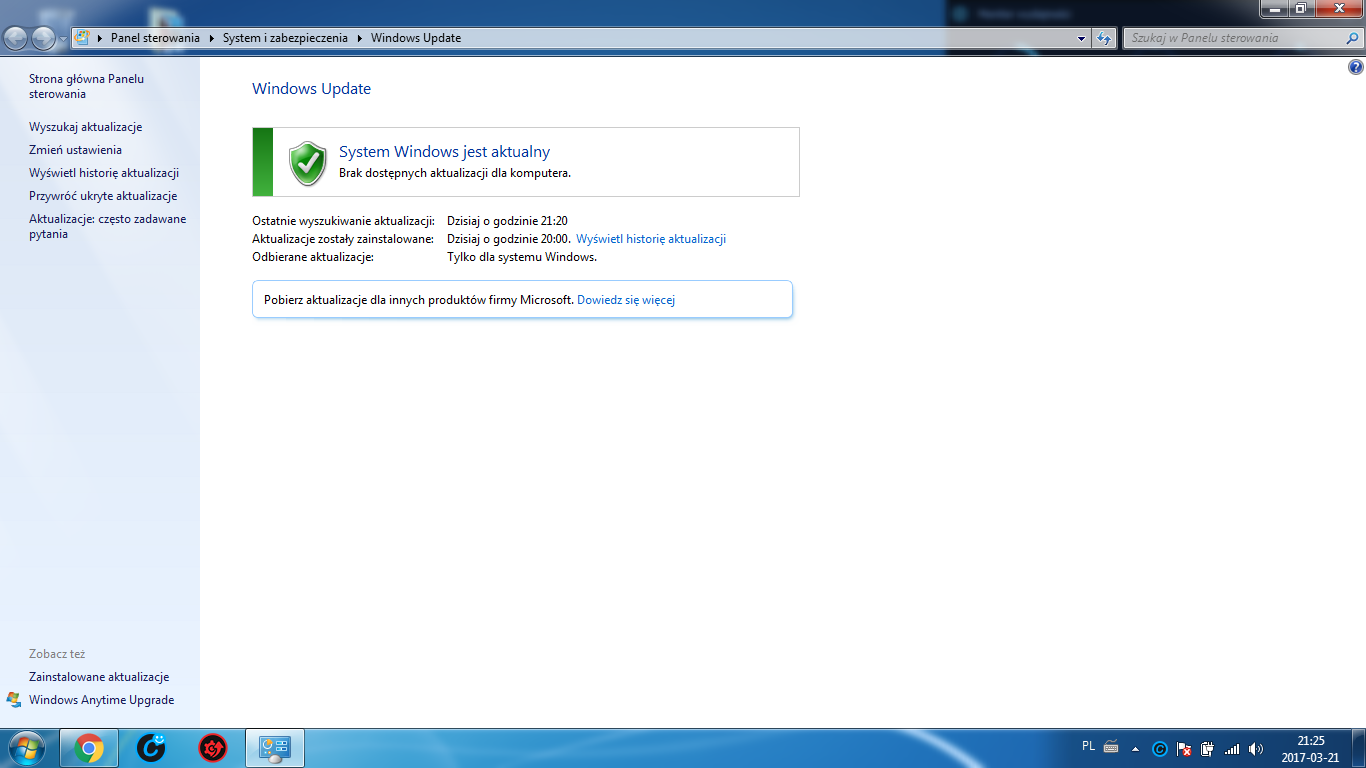
Task: Click Tylko dla systemu Windows text
Action: (522, 257)
